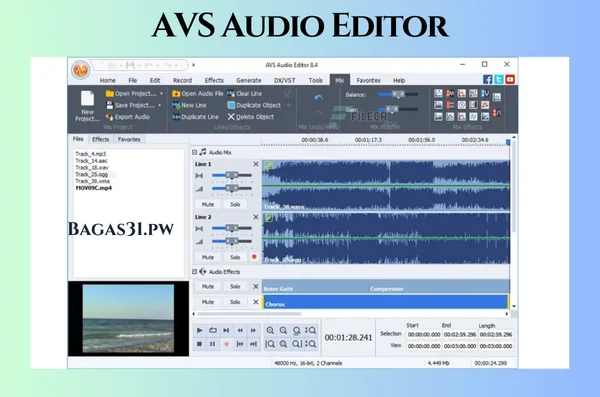Open the Twitter icon link

(499, 79)
